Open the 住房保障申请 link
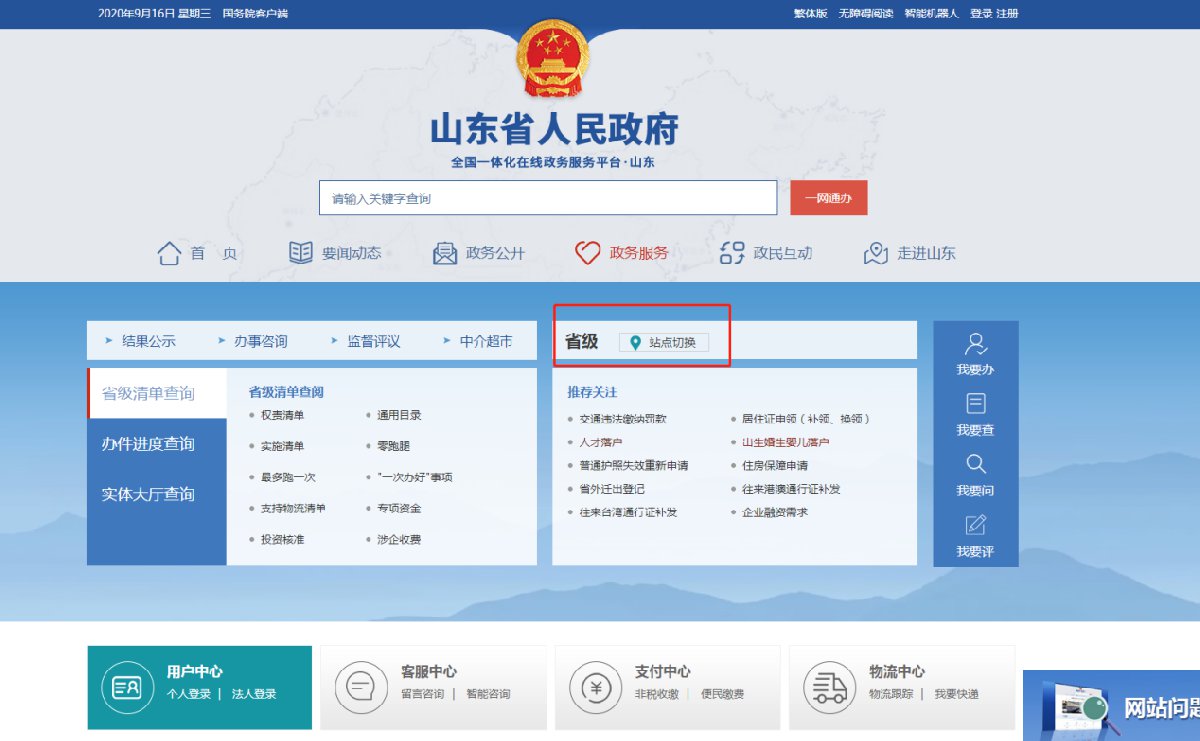 coord(774,465)
